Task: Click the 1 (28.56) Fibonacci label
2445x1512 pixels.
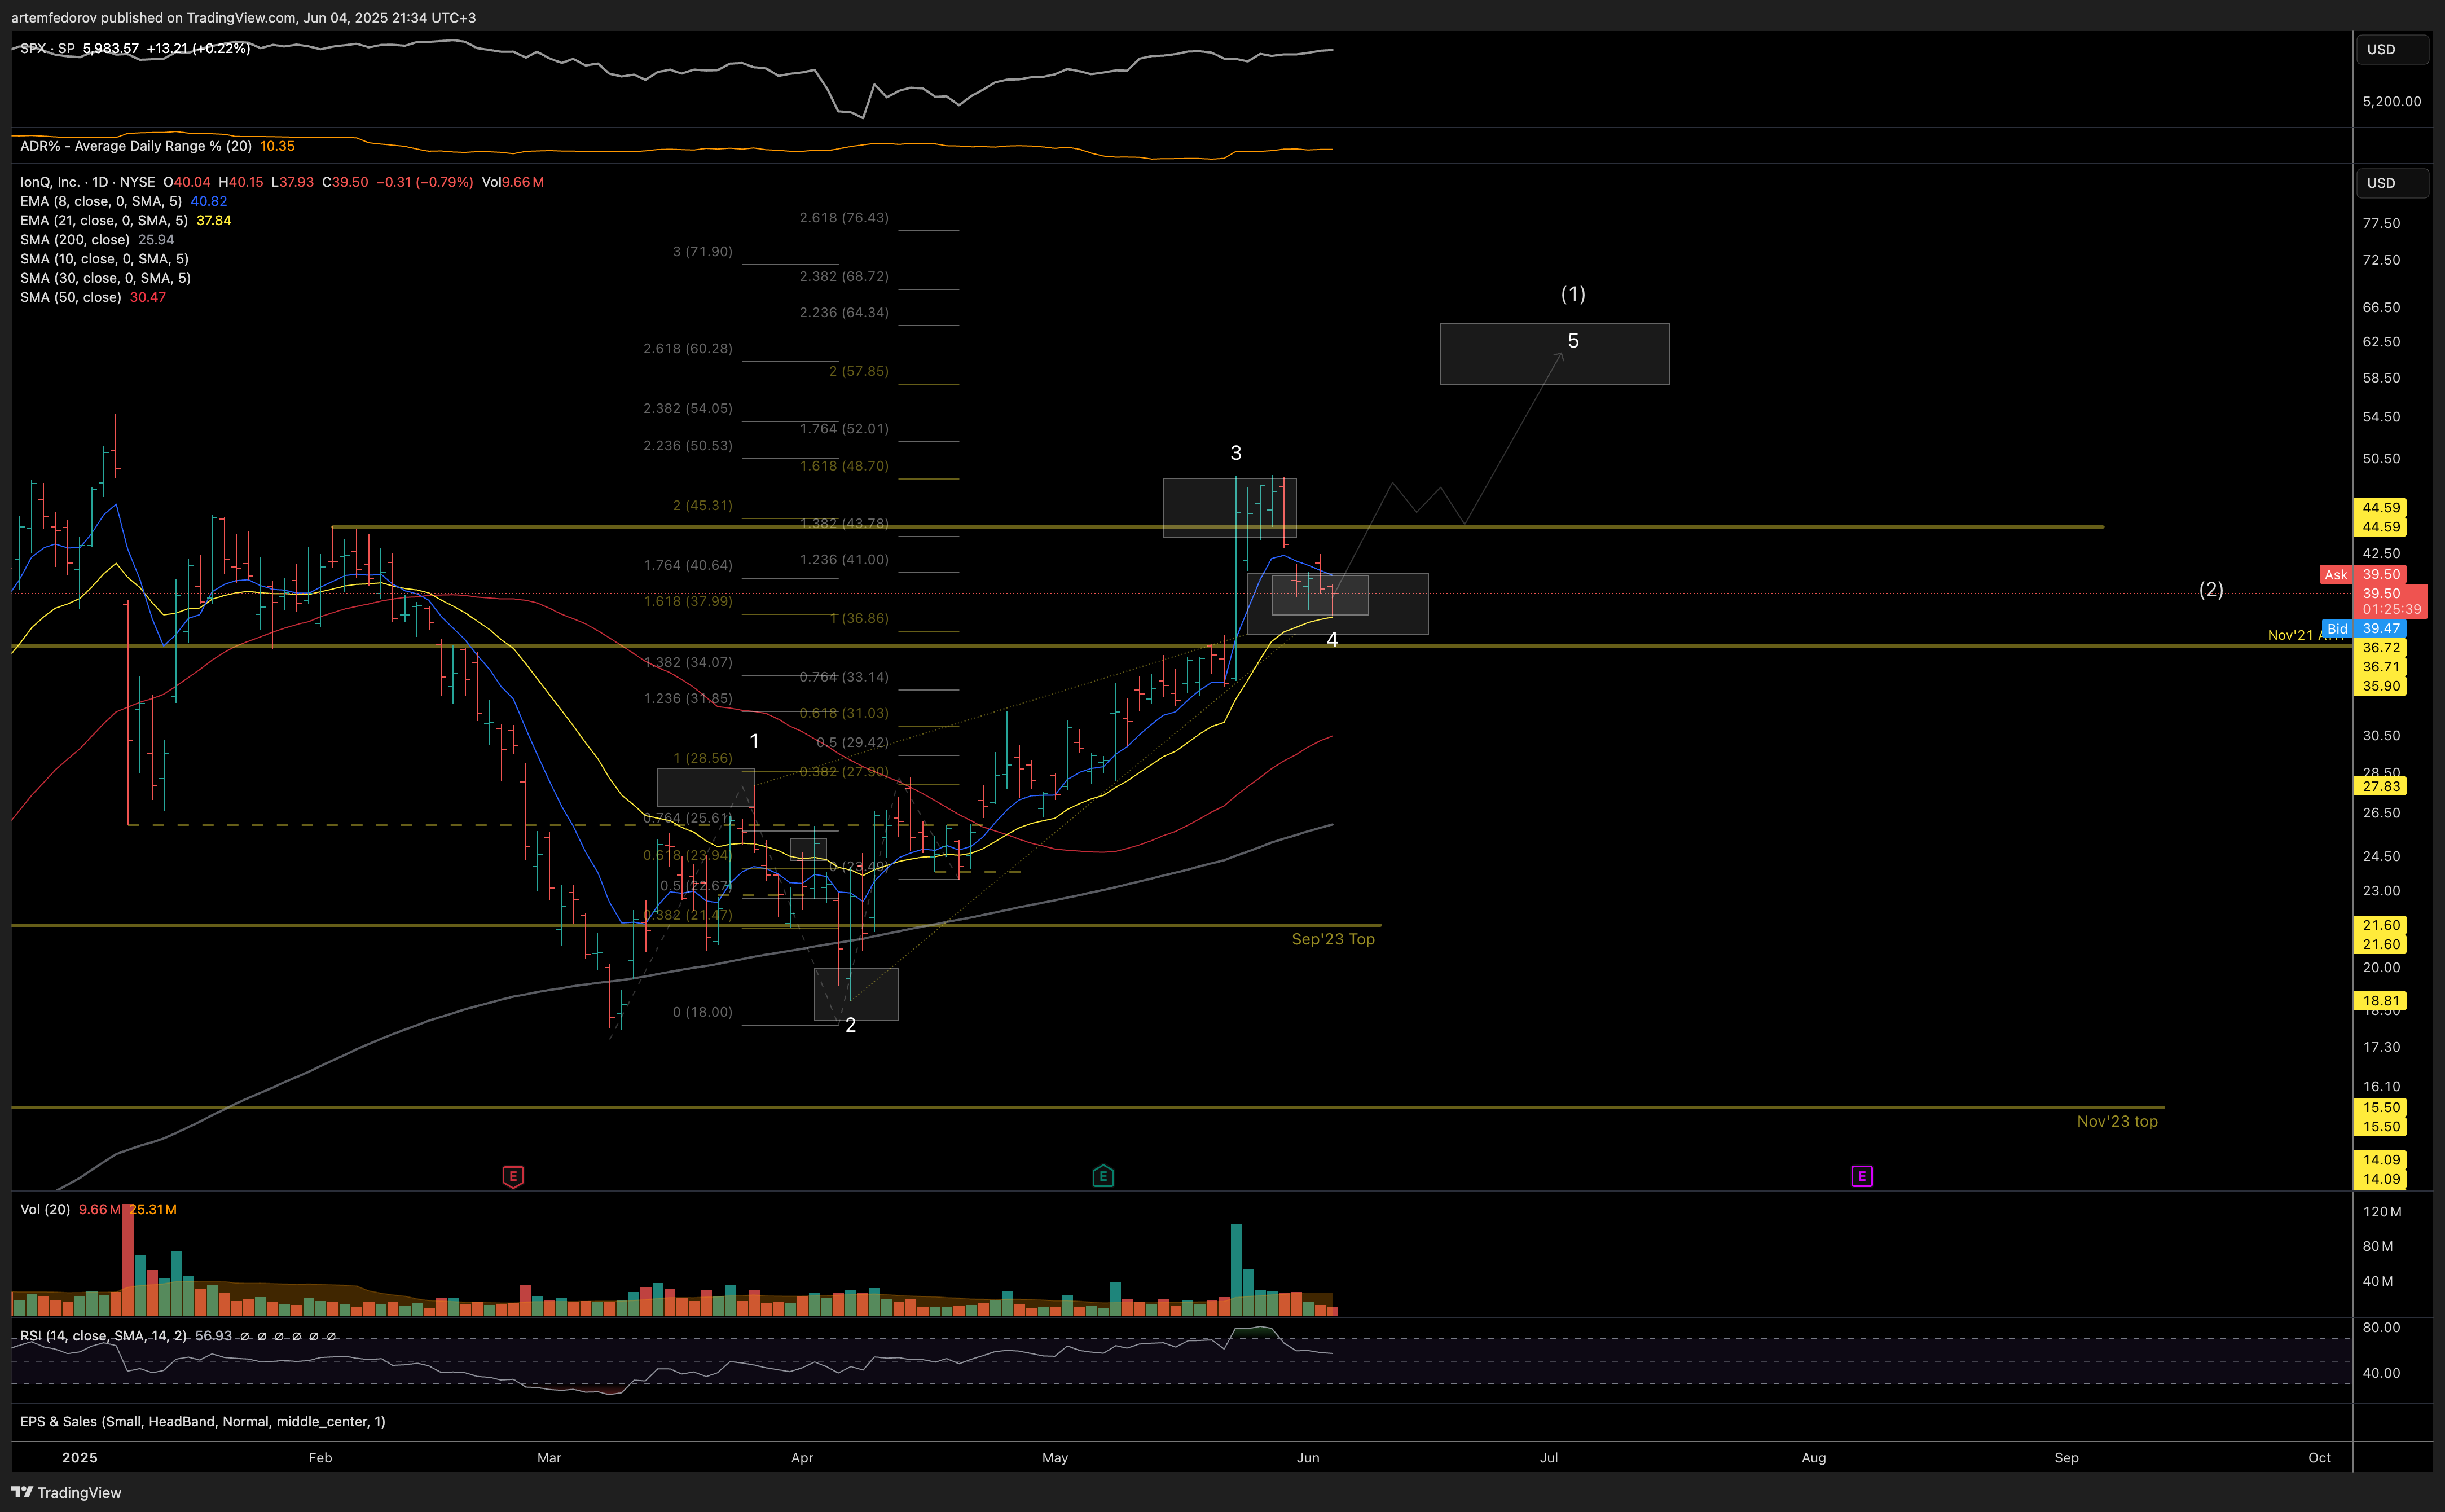Action: [702, 758]
